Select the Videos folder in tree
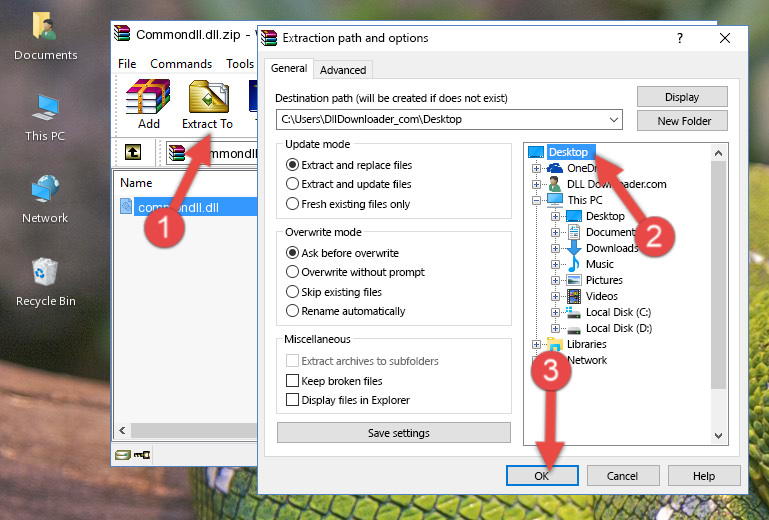This screenshot has width=769, height=520. click(601, 296)
